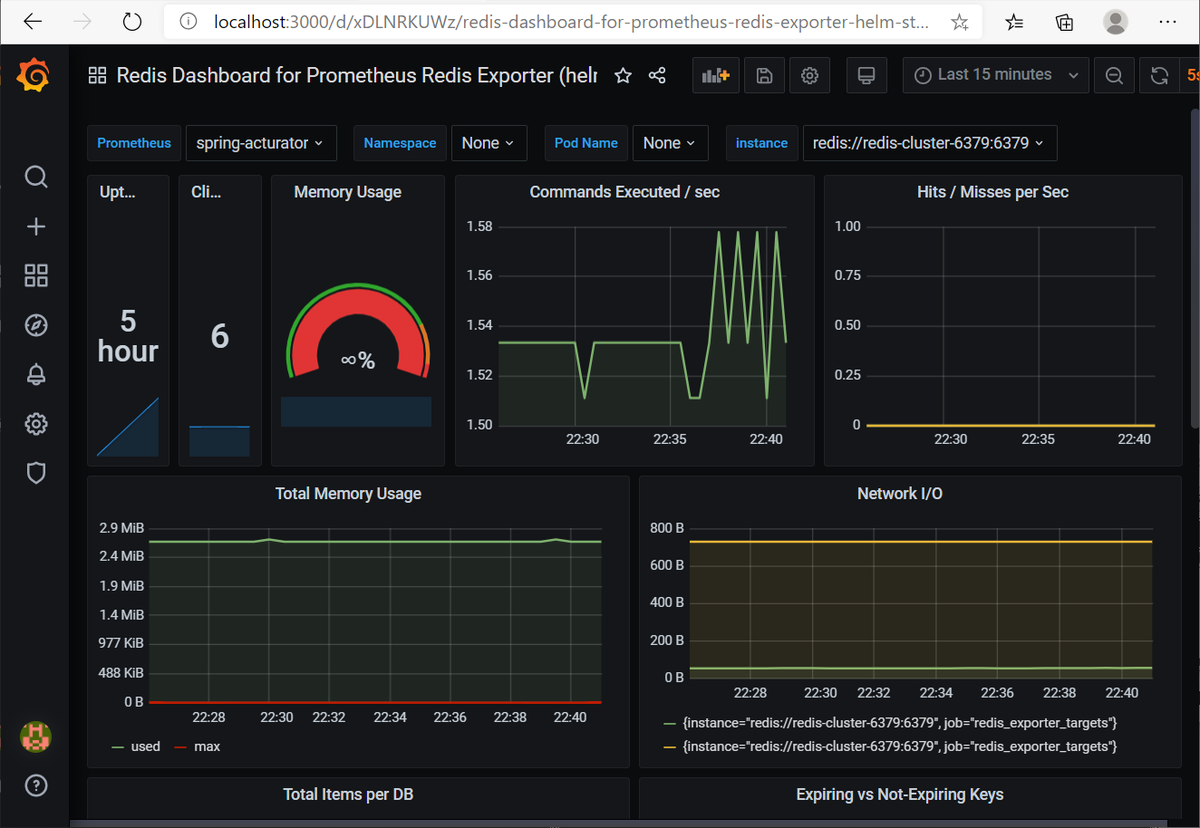Screen dimensions: 1200x828
Task: Open Commands Executed / sec panel menu
Action: (x=625, y=192)
